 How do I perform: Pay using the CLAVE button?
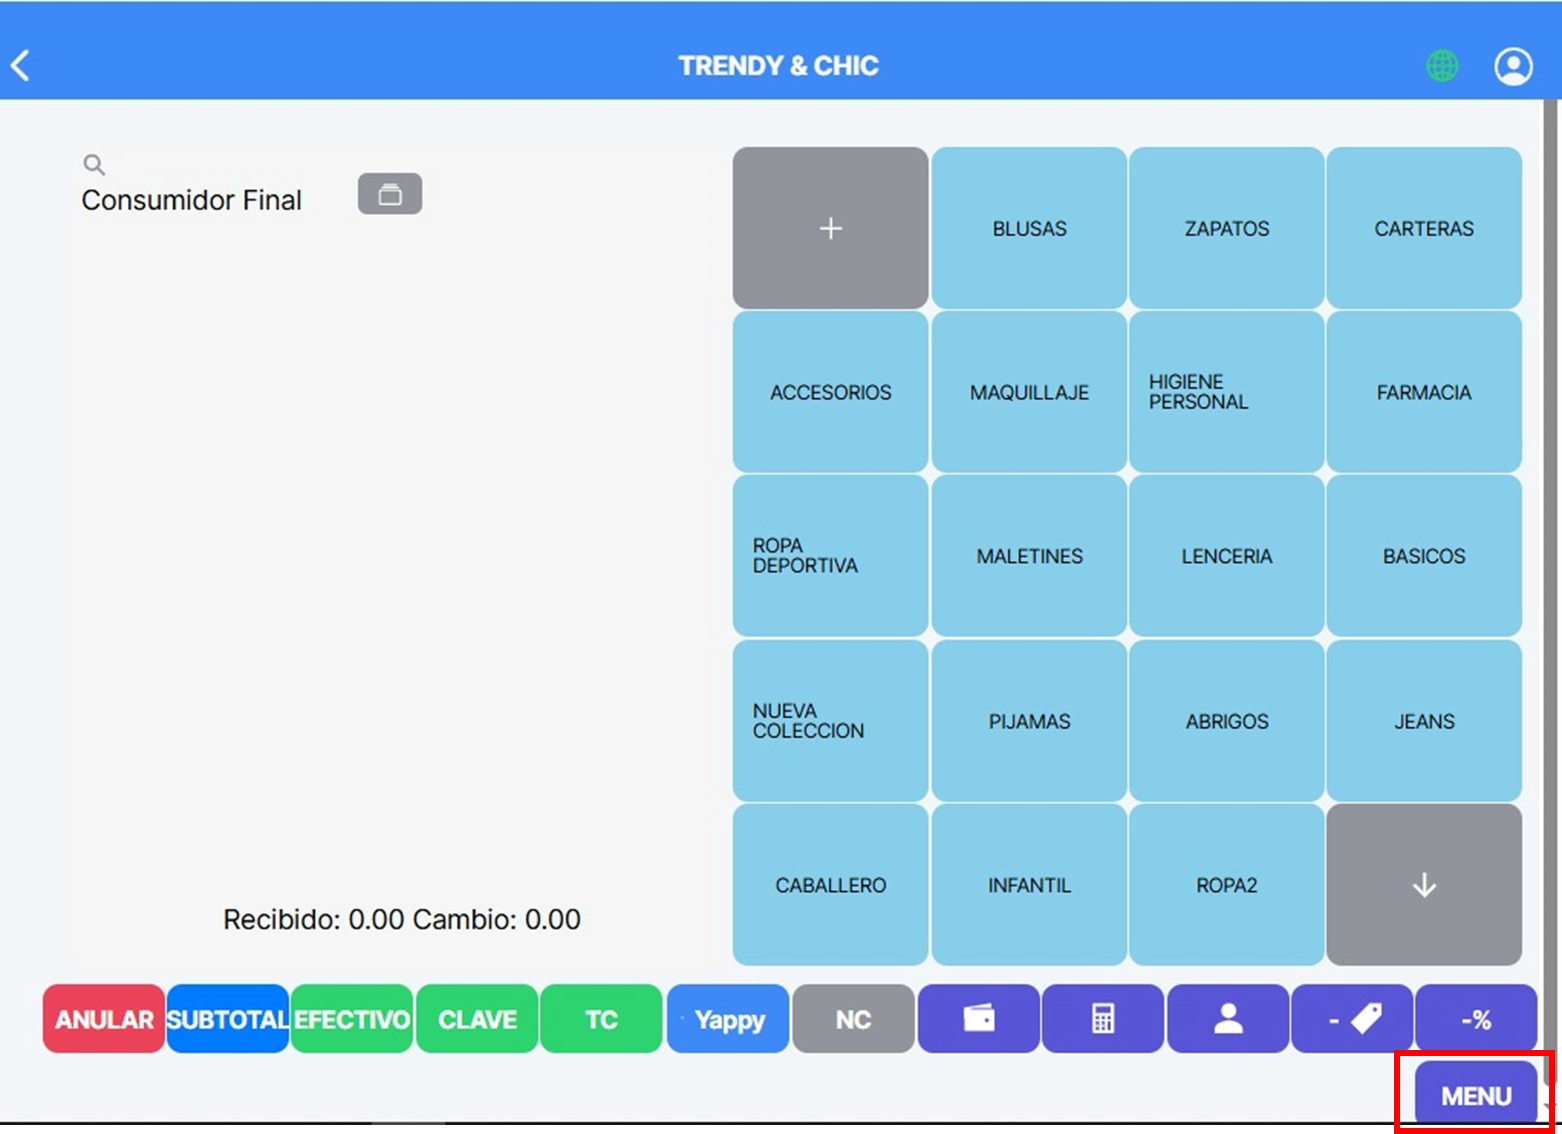click(x=477, y=1019)
